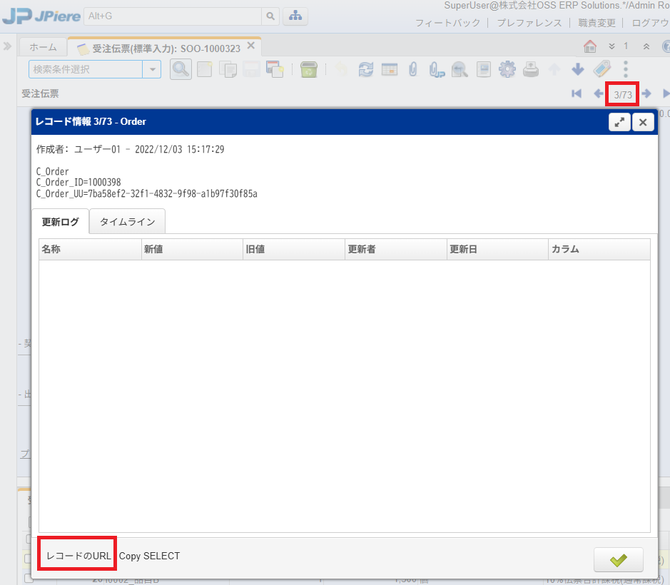Click the Parent Record up arrow
Viewport: 670px width, 585px height.
[554, 69]
